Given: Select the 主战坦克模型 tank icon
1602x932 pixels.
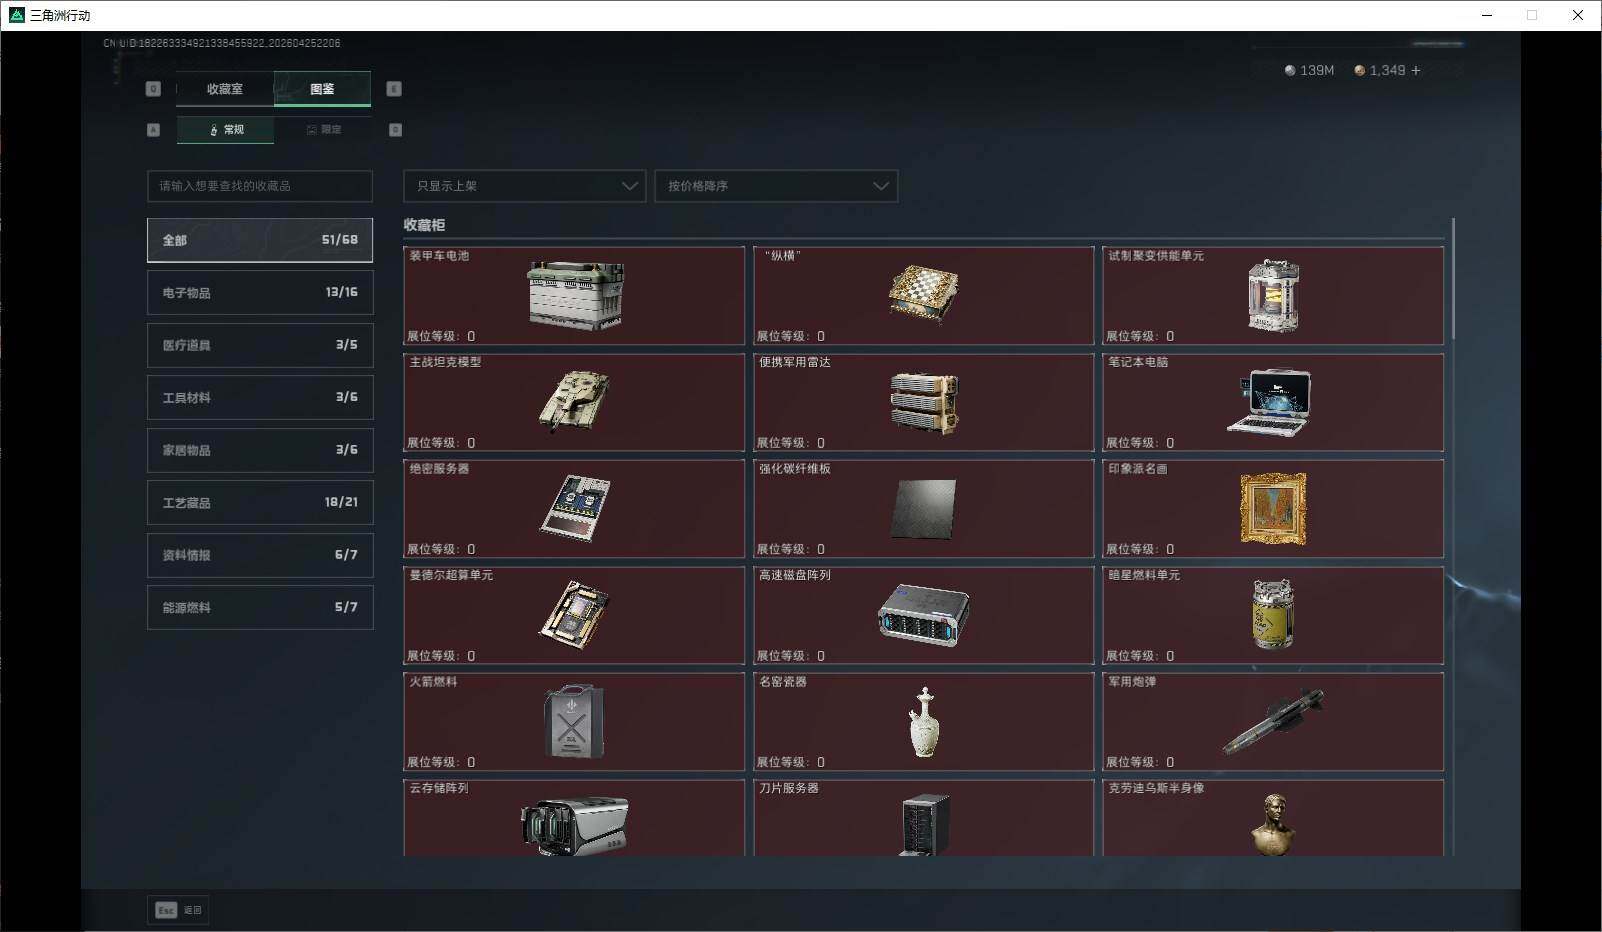Looking at the screenshot, I should click(x=574, y=401).
